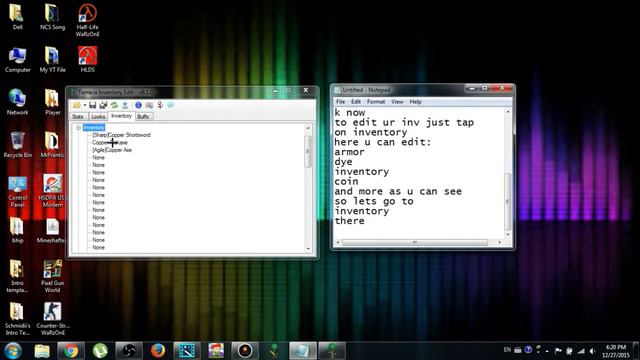
Task: Click the volume icon in system tray
Action: click(592, 351)
